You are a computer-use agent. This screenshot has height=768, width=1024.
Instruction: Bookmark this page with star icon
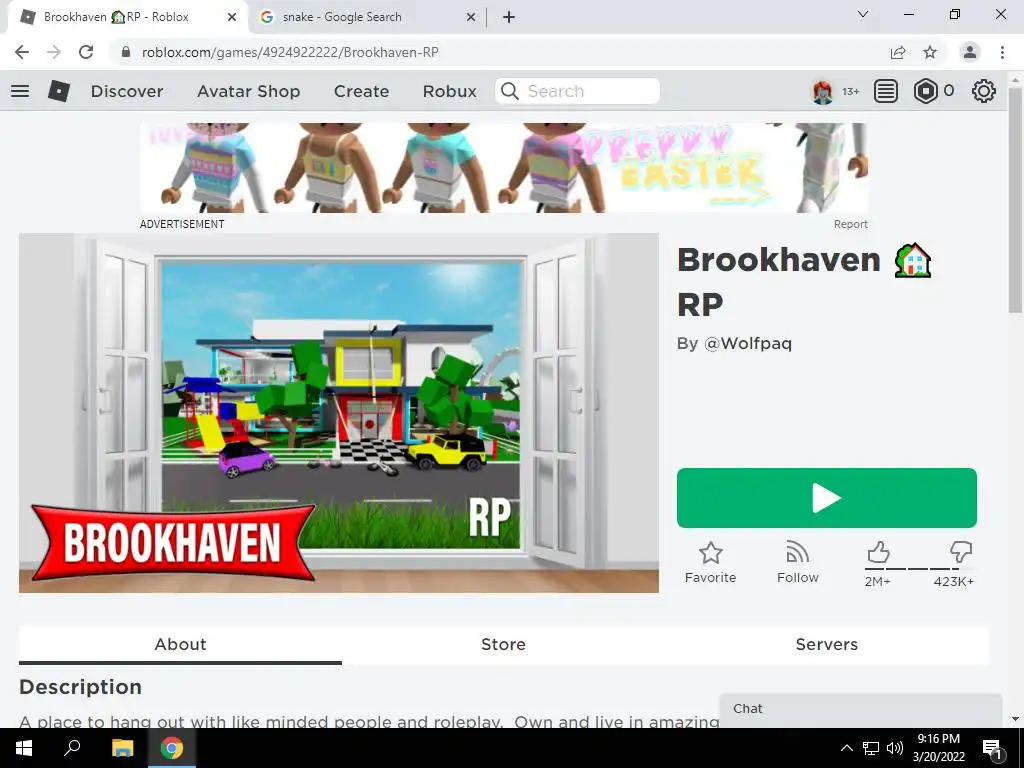coord(930,52)
